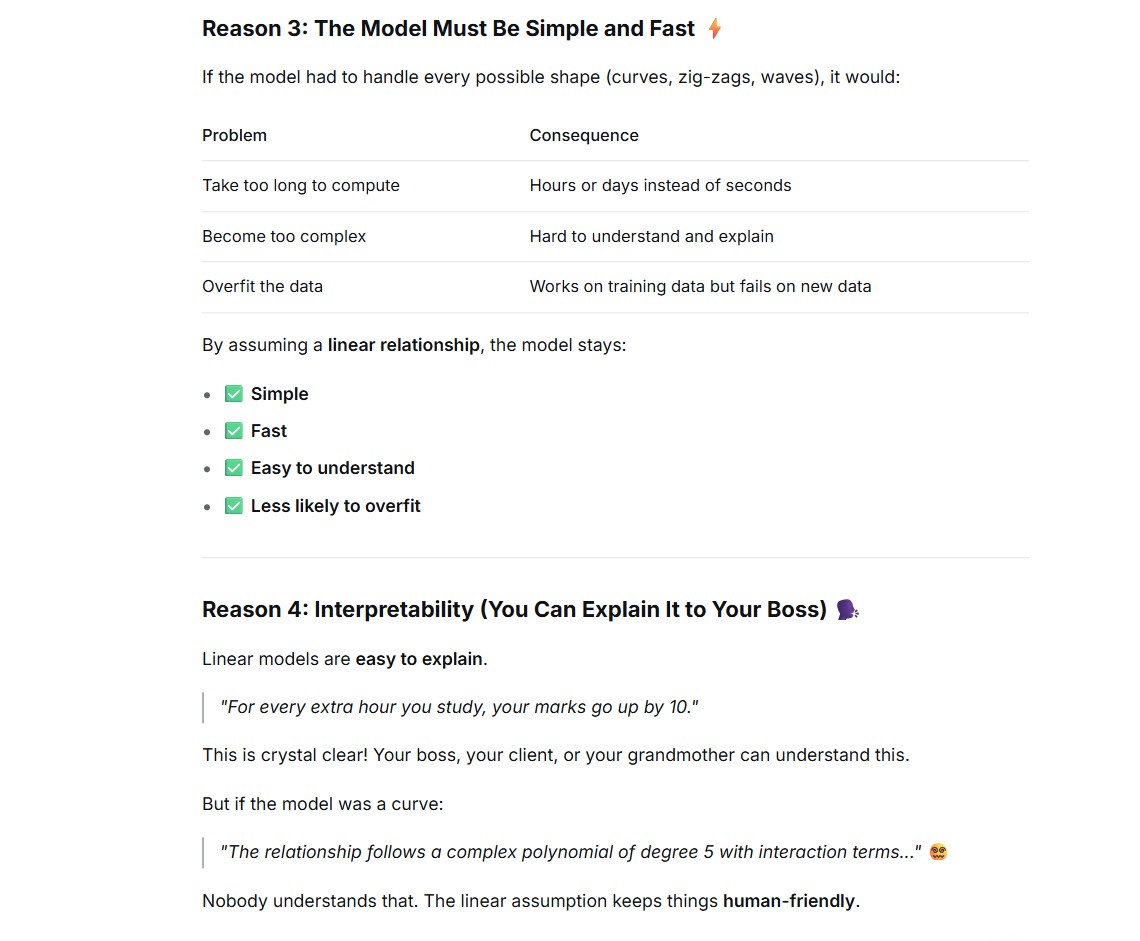This screenshot has height=941, width=1140.
Task: Click the bold human-friendly text
Action: pyautogui.click(x=789, y=901)
